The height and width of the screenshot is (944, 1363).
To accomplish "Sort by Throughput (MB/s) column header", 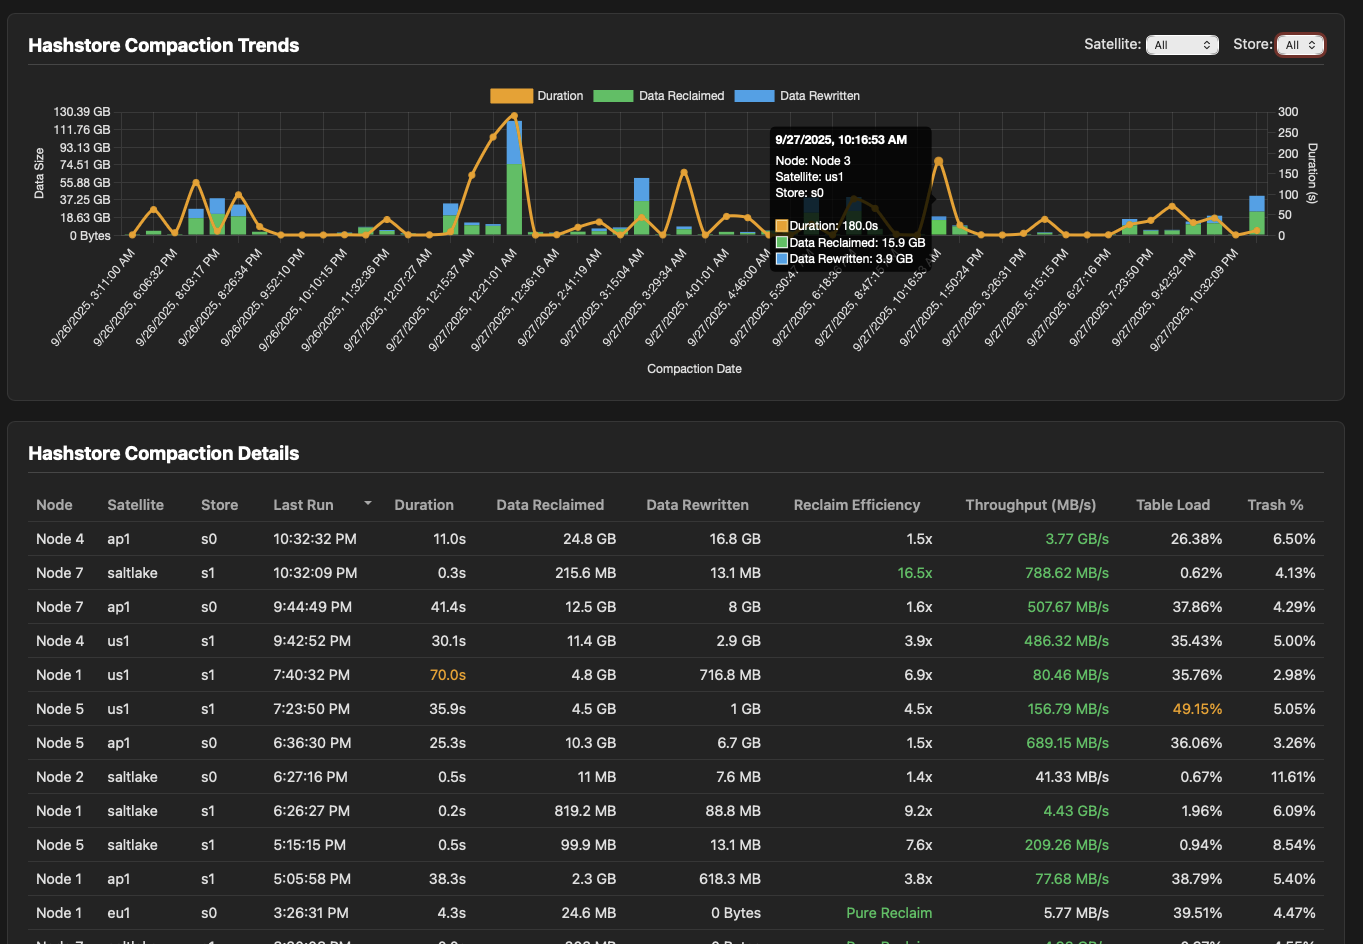I will tap(1030, 505).
